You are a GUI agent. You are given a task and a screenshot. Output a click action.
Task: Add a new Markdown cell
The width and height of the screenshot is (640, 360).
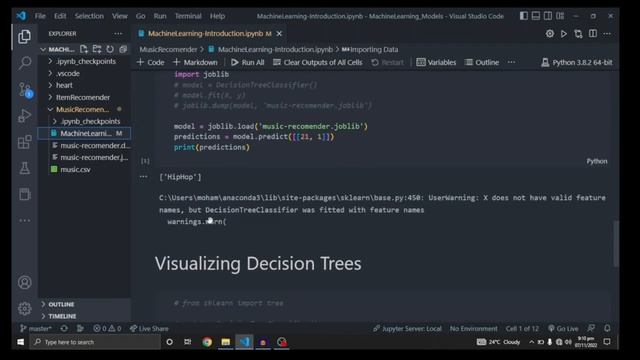pyautogui.click(x=195, y=62)
